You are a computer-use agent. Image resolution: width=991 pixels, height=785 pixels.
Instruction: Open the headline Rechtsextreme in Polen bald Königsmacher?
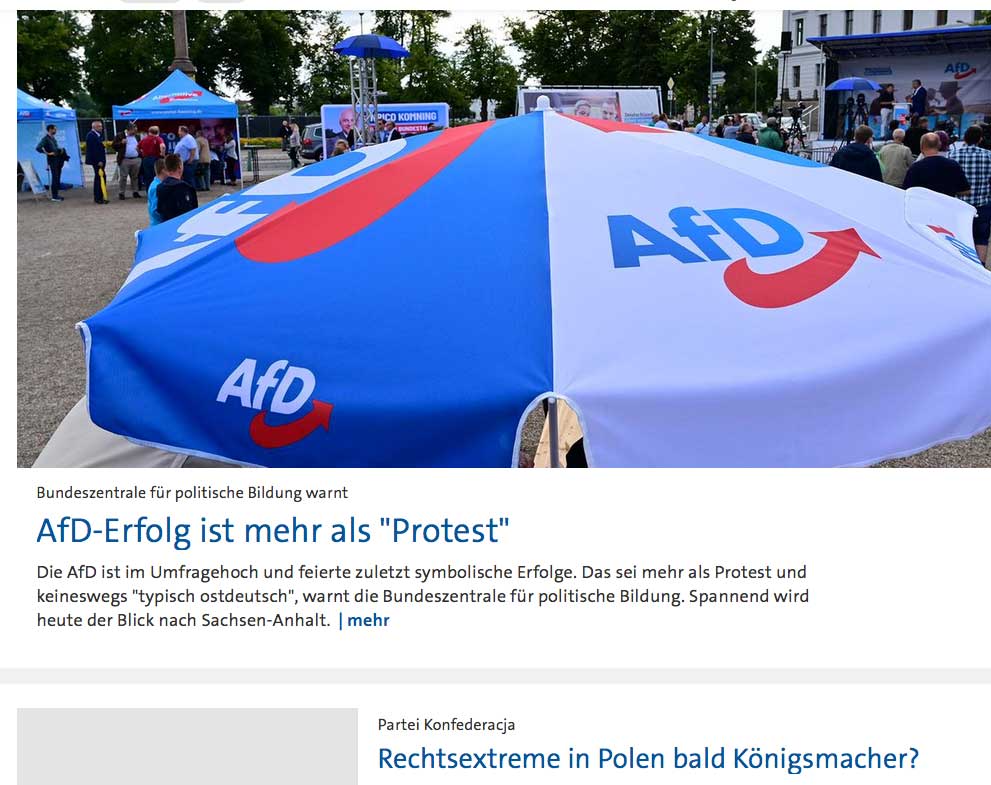point(648,759)
